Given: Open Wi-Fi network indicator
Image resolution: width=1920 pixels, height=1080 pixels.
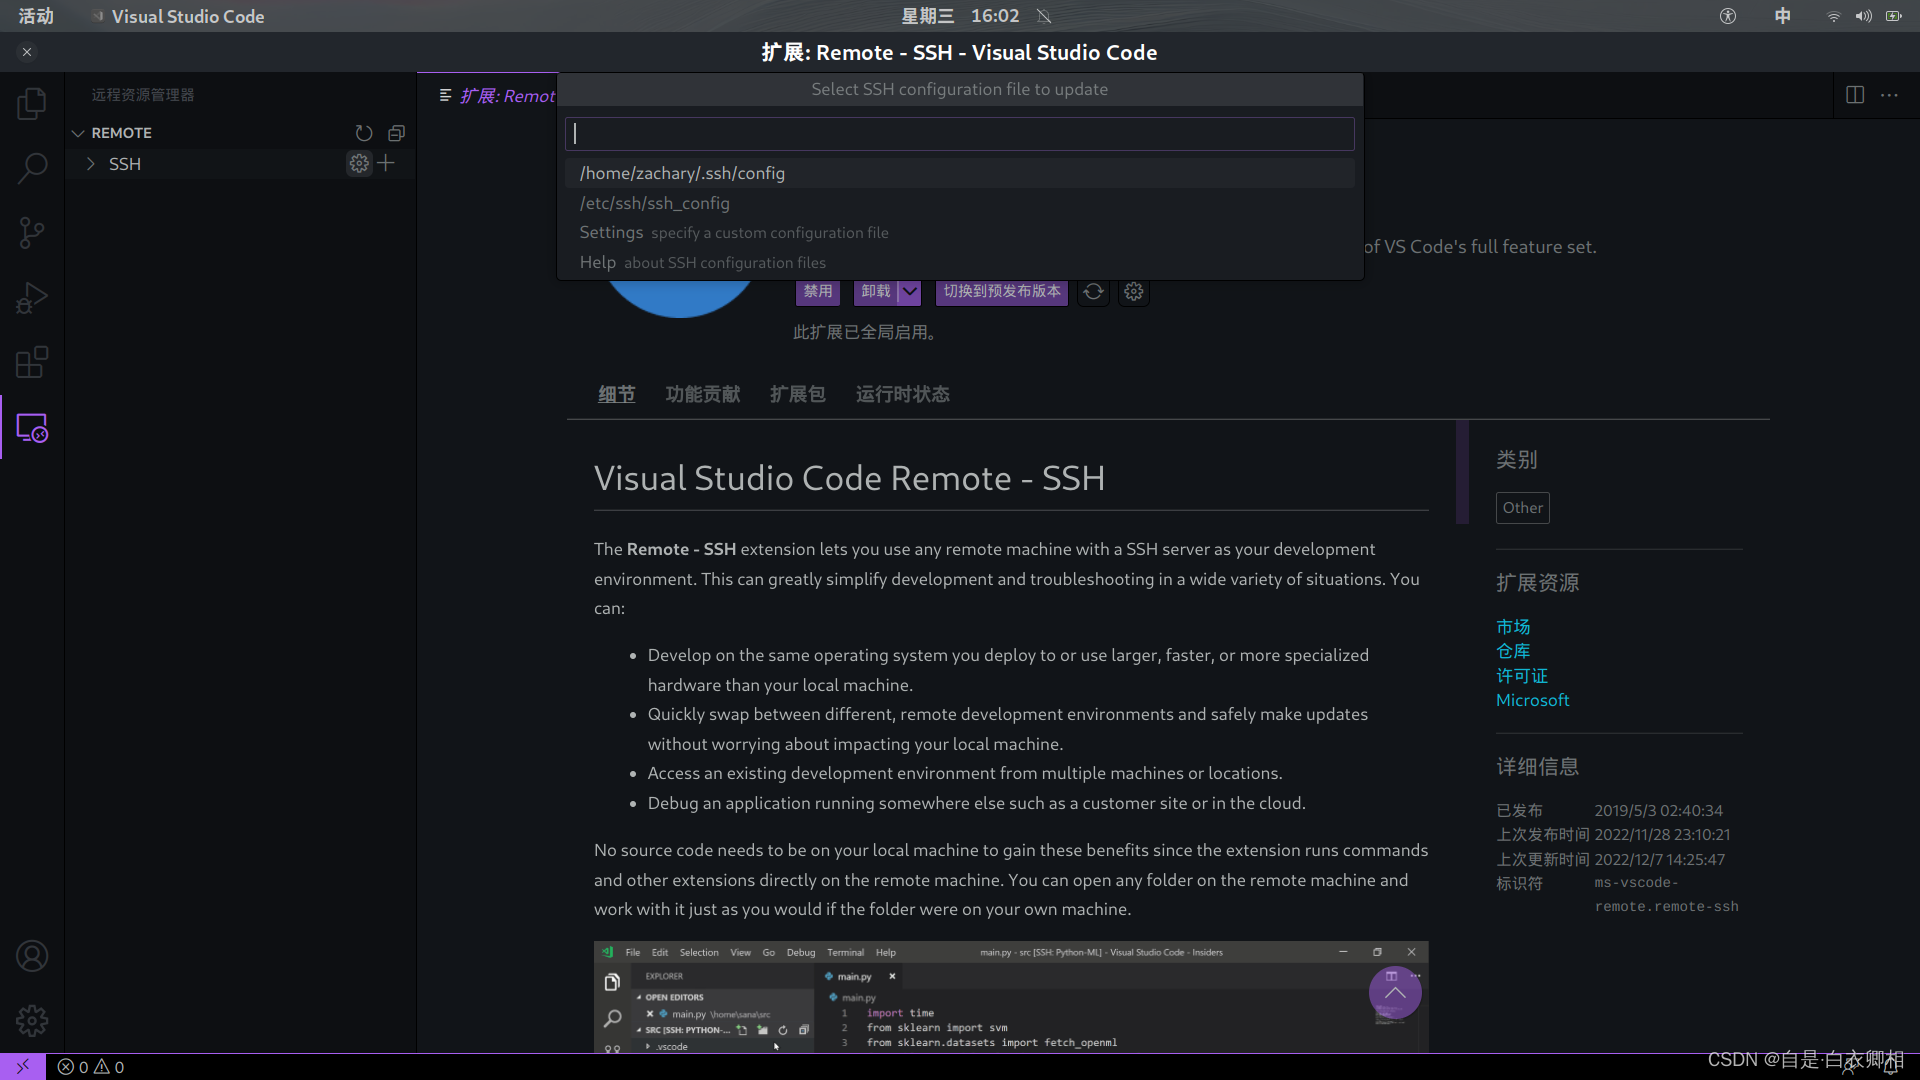Looking at the screenshot, I should tap(1834, 16).
